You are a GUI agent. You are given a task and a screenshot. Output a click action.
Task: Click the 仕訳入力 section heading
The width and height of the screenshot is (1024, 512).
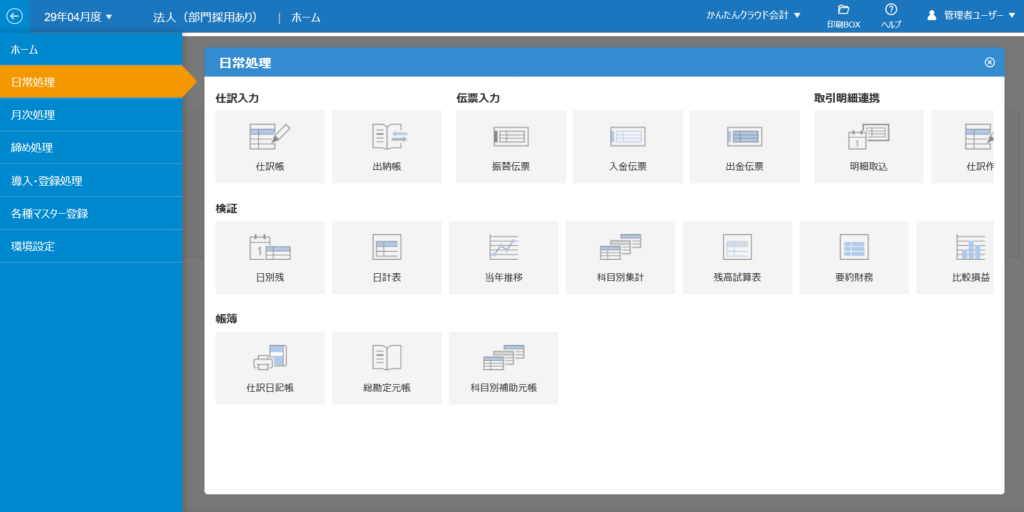pyautogui.click(x=237, y=99)
